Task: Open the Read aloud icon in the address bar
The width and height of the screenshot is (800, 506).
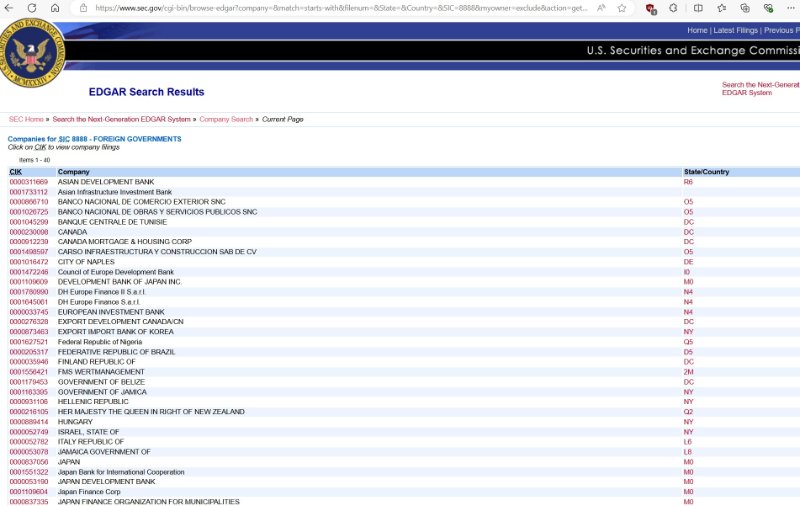Action: point(602,8)
